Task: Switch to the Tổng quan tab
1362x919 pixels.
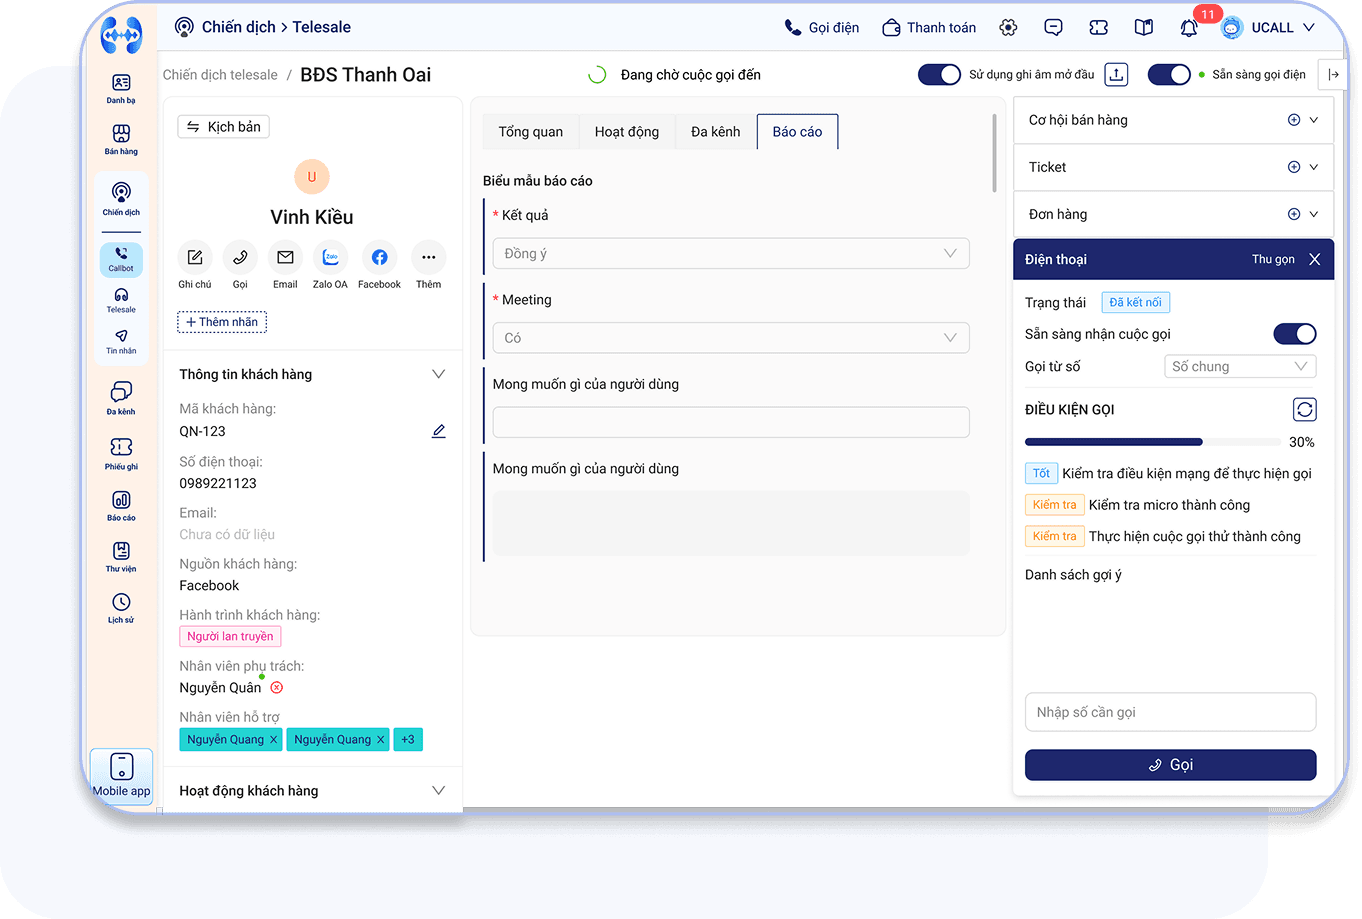Action: tap(530, 132)
